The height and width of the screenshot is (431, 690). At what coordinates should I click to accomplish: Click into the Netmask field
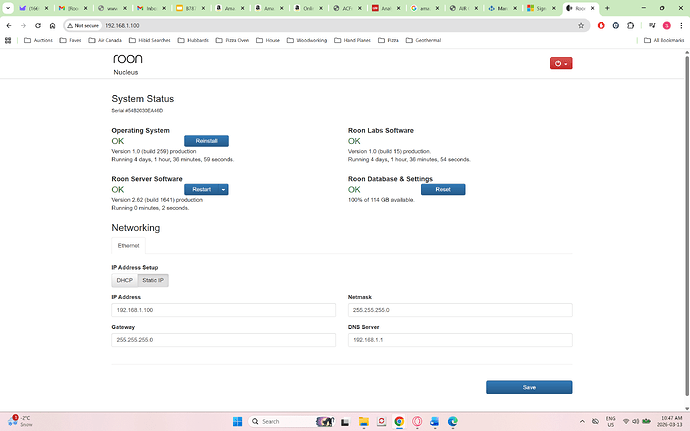tap(460, 310)
